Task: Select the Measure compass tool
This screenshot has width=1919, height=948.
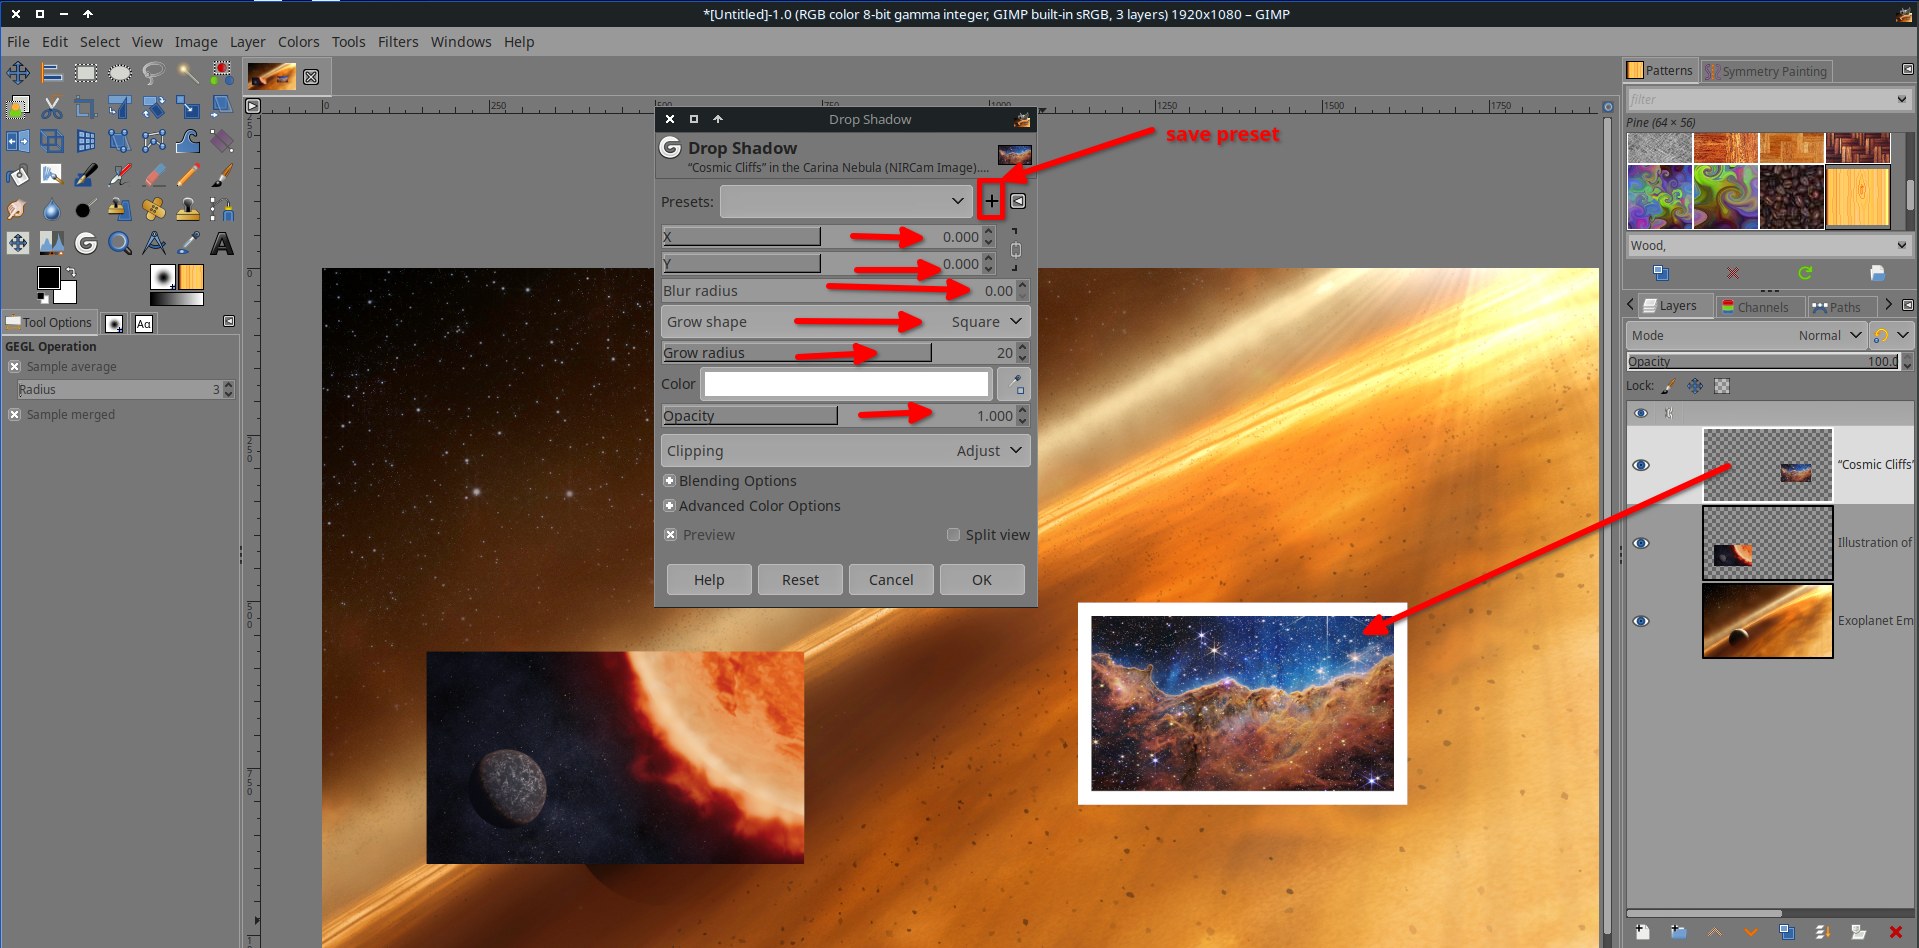Action: click(154, 243)
